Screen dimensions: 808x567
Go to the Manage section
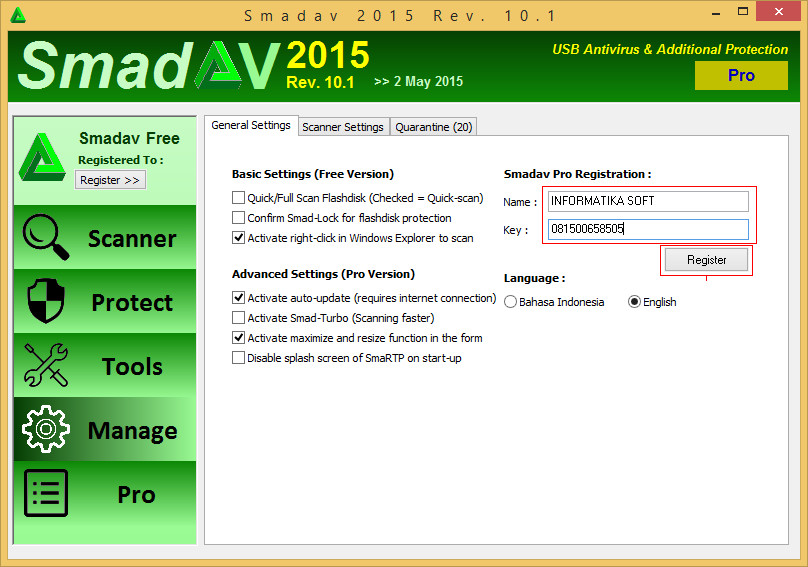105,429
